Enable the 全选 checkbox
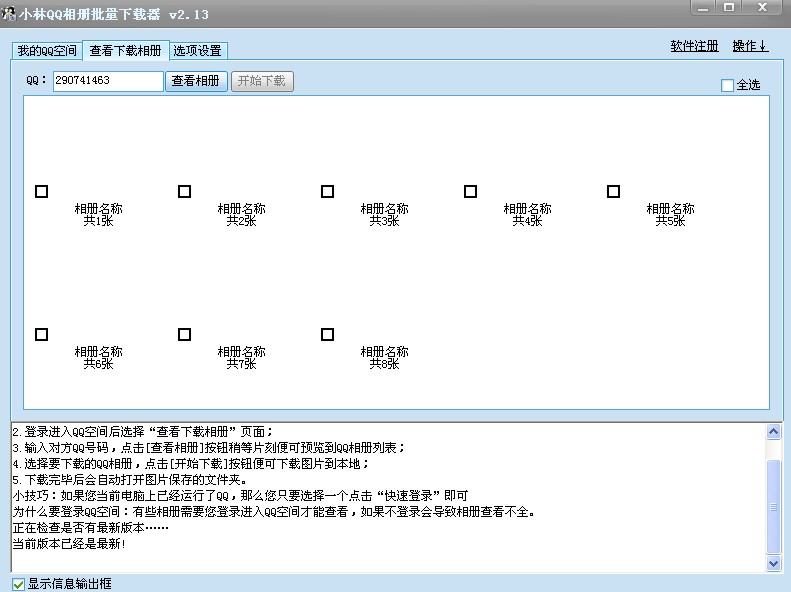Image resolution: width=791 pixels, height=592 pixels. 727,85
